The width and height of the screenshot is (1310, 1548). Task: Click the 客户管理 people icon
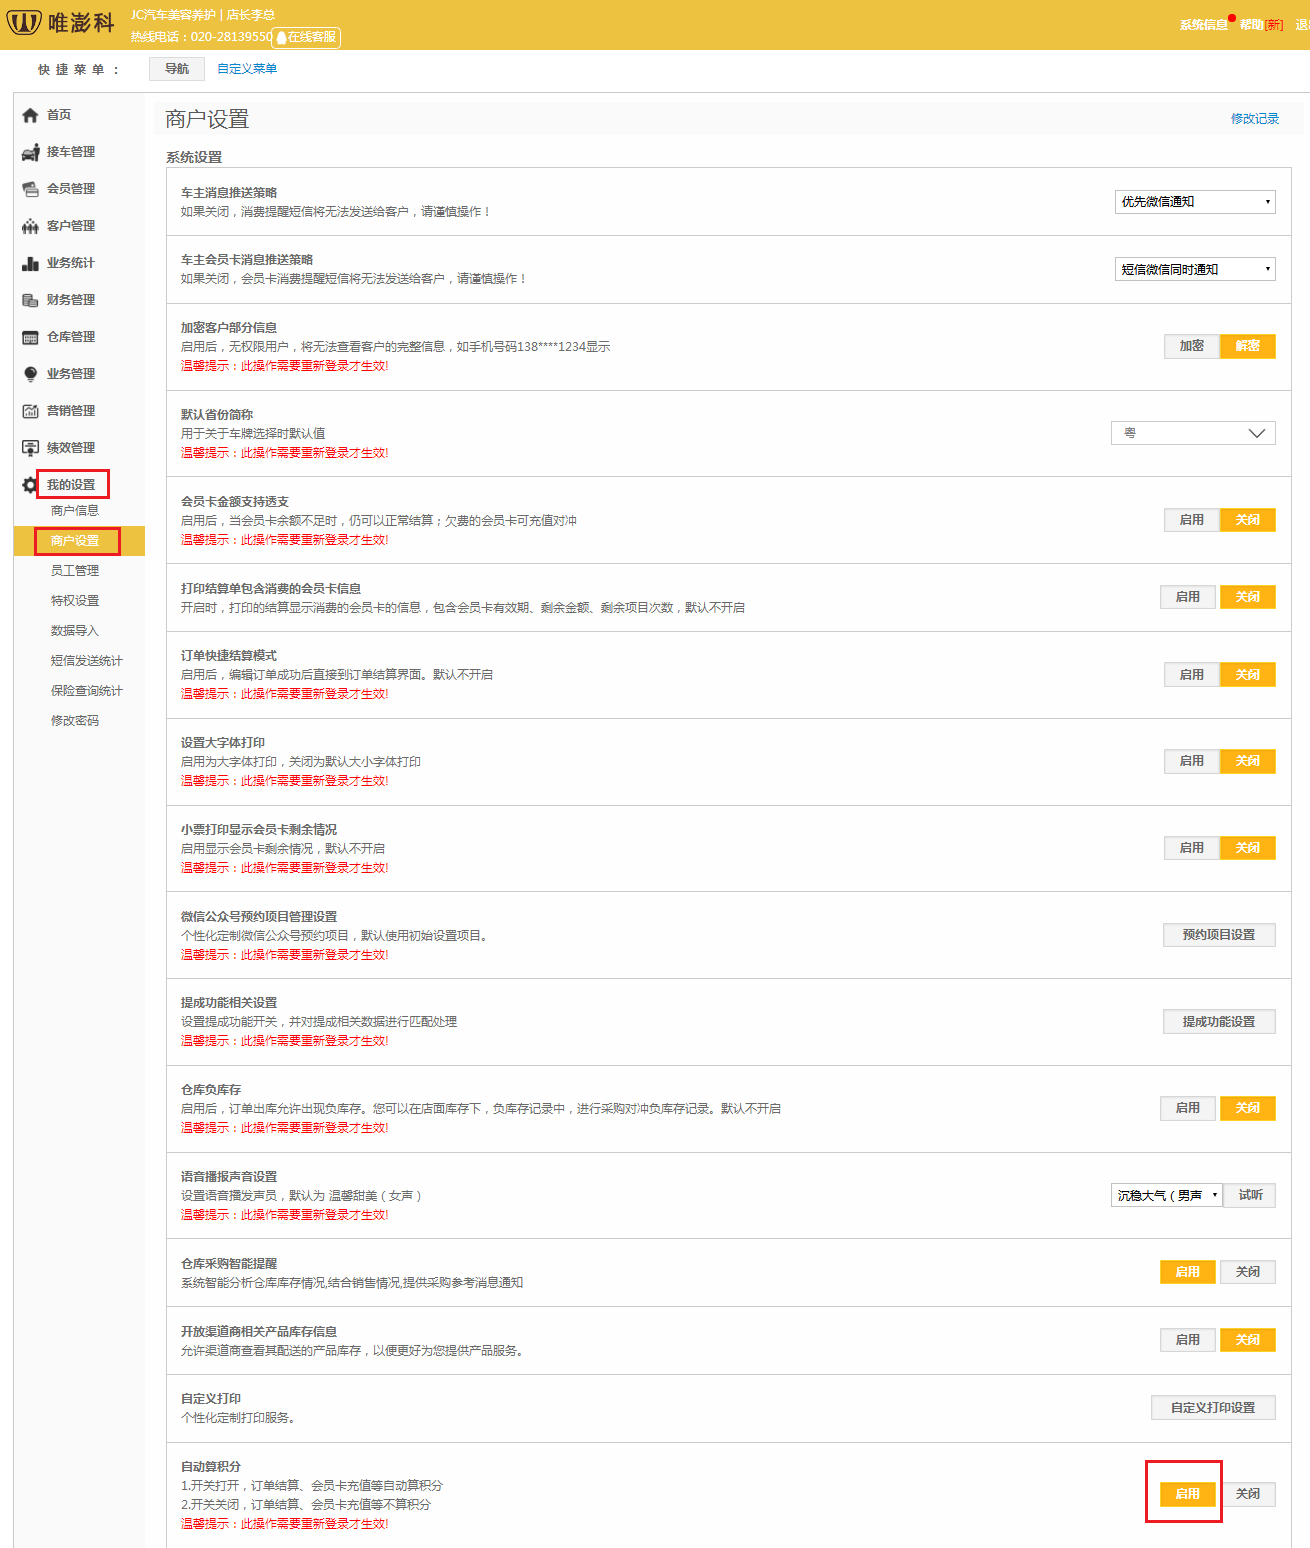30,226
